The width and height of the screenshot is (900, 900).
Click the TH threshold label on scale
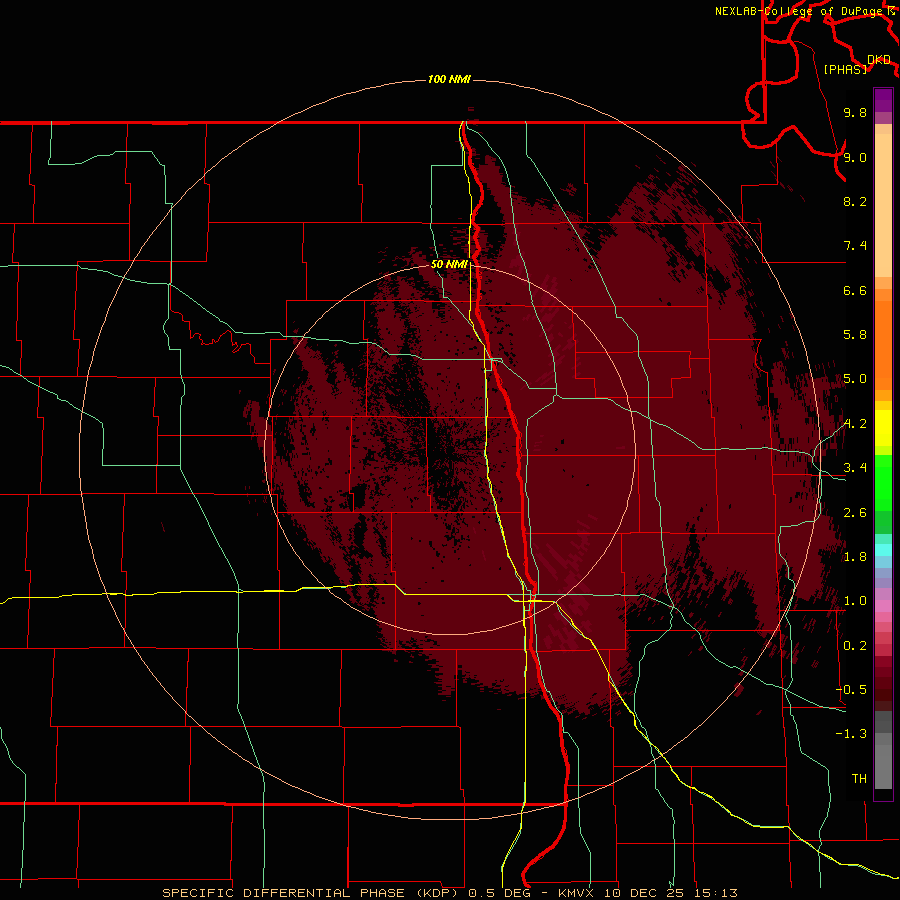click(x=859, y=779)
